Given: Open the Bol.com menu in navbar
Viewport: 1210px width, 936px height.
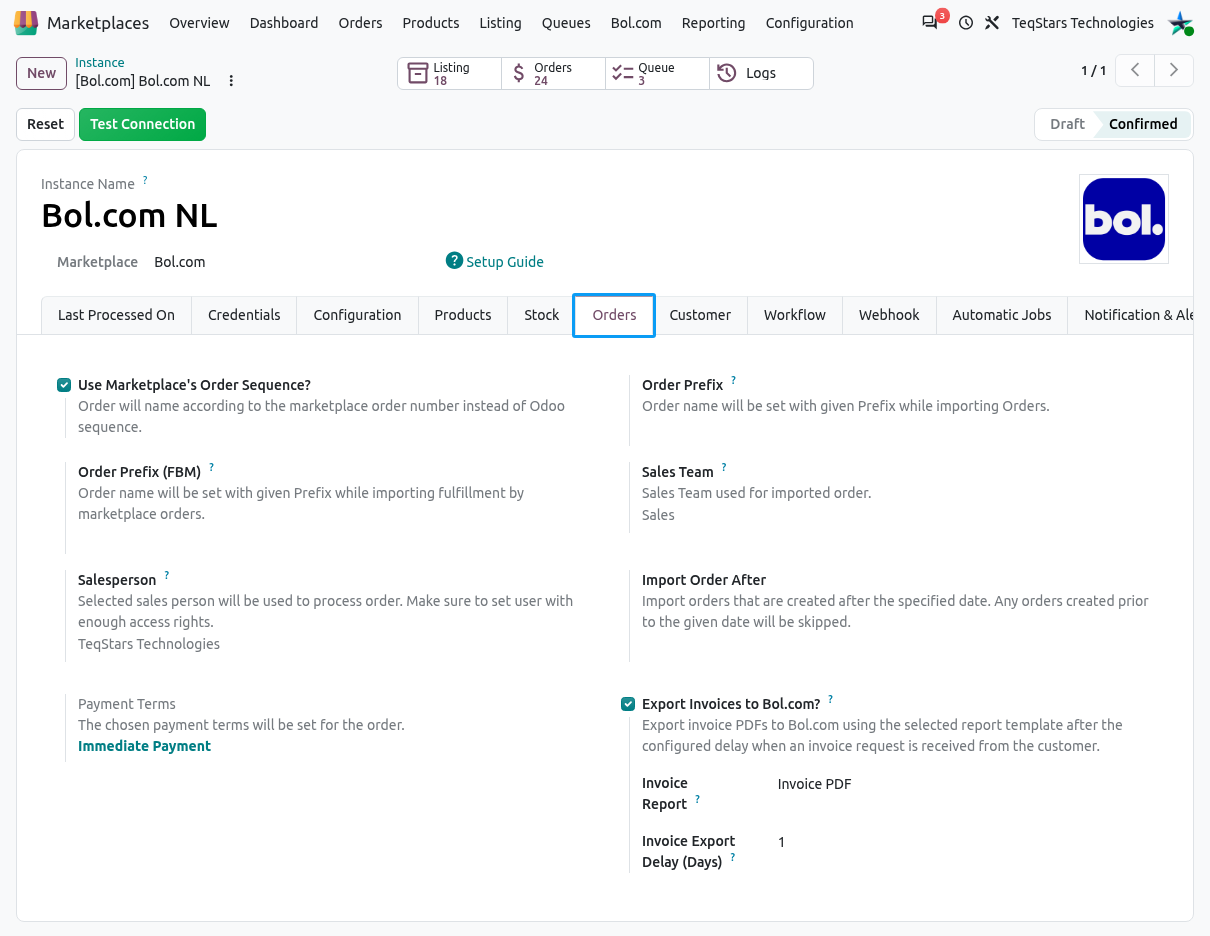Looking at the screenshot, I should point(636,22).
